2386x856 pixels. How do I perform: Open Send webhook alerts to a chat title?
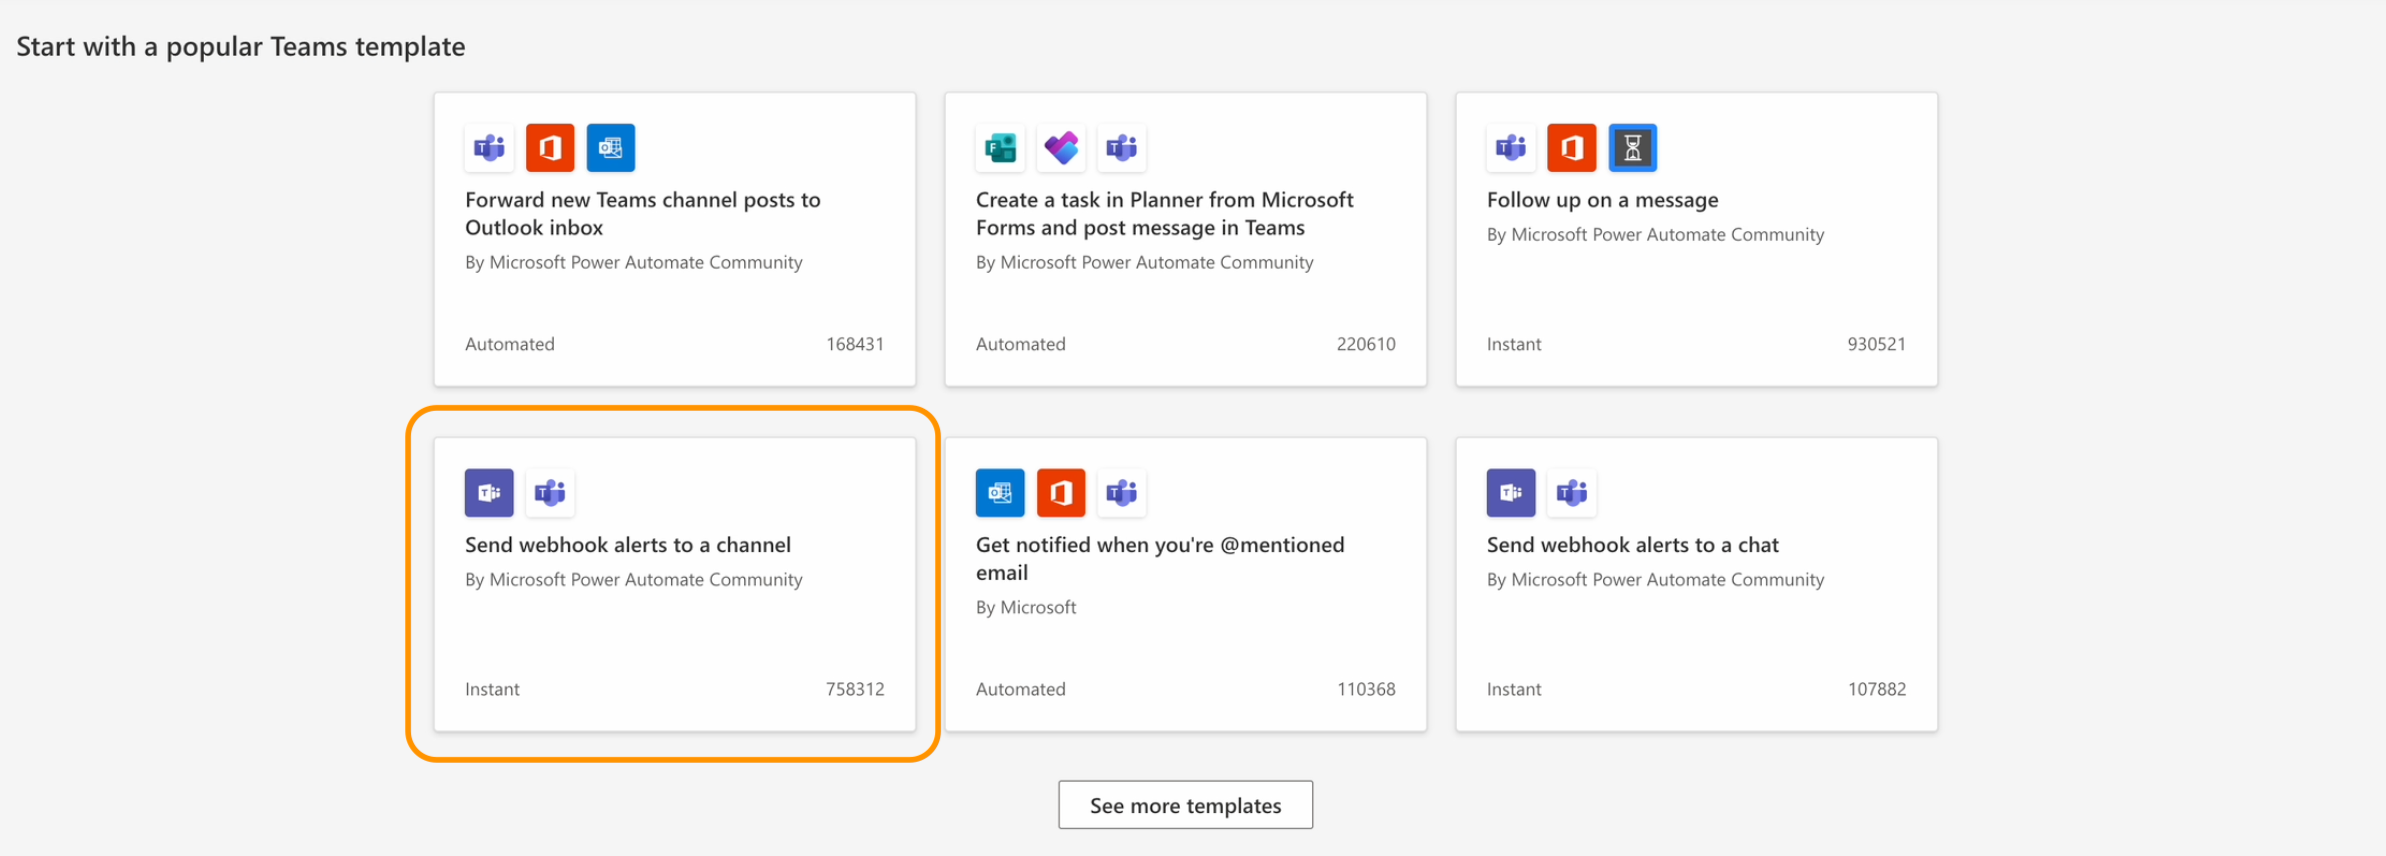(1632, 545)
